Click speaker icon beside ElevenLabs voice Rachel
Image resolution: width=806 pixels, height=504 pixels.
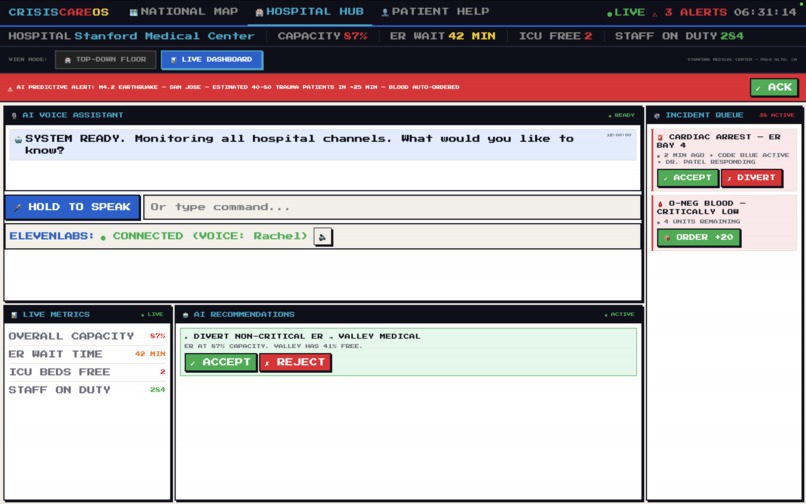[x=323, y=237]
